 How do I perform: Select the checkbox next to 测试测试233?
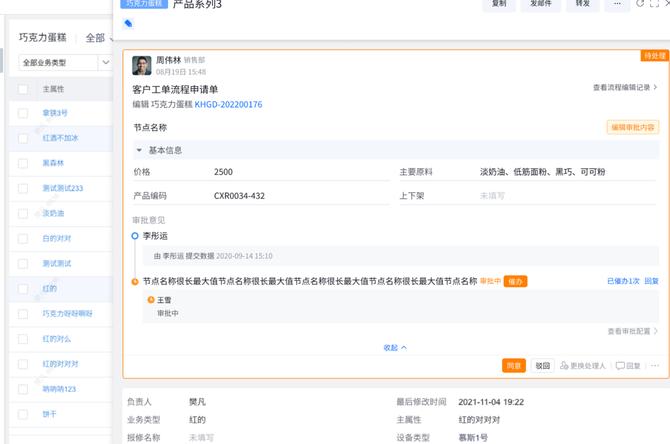tap(23, 188)
